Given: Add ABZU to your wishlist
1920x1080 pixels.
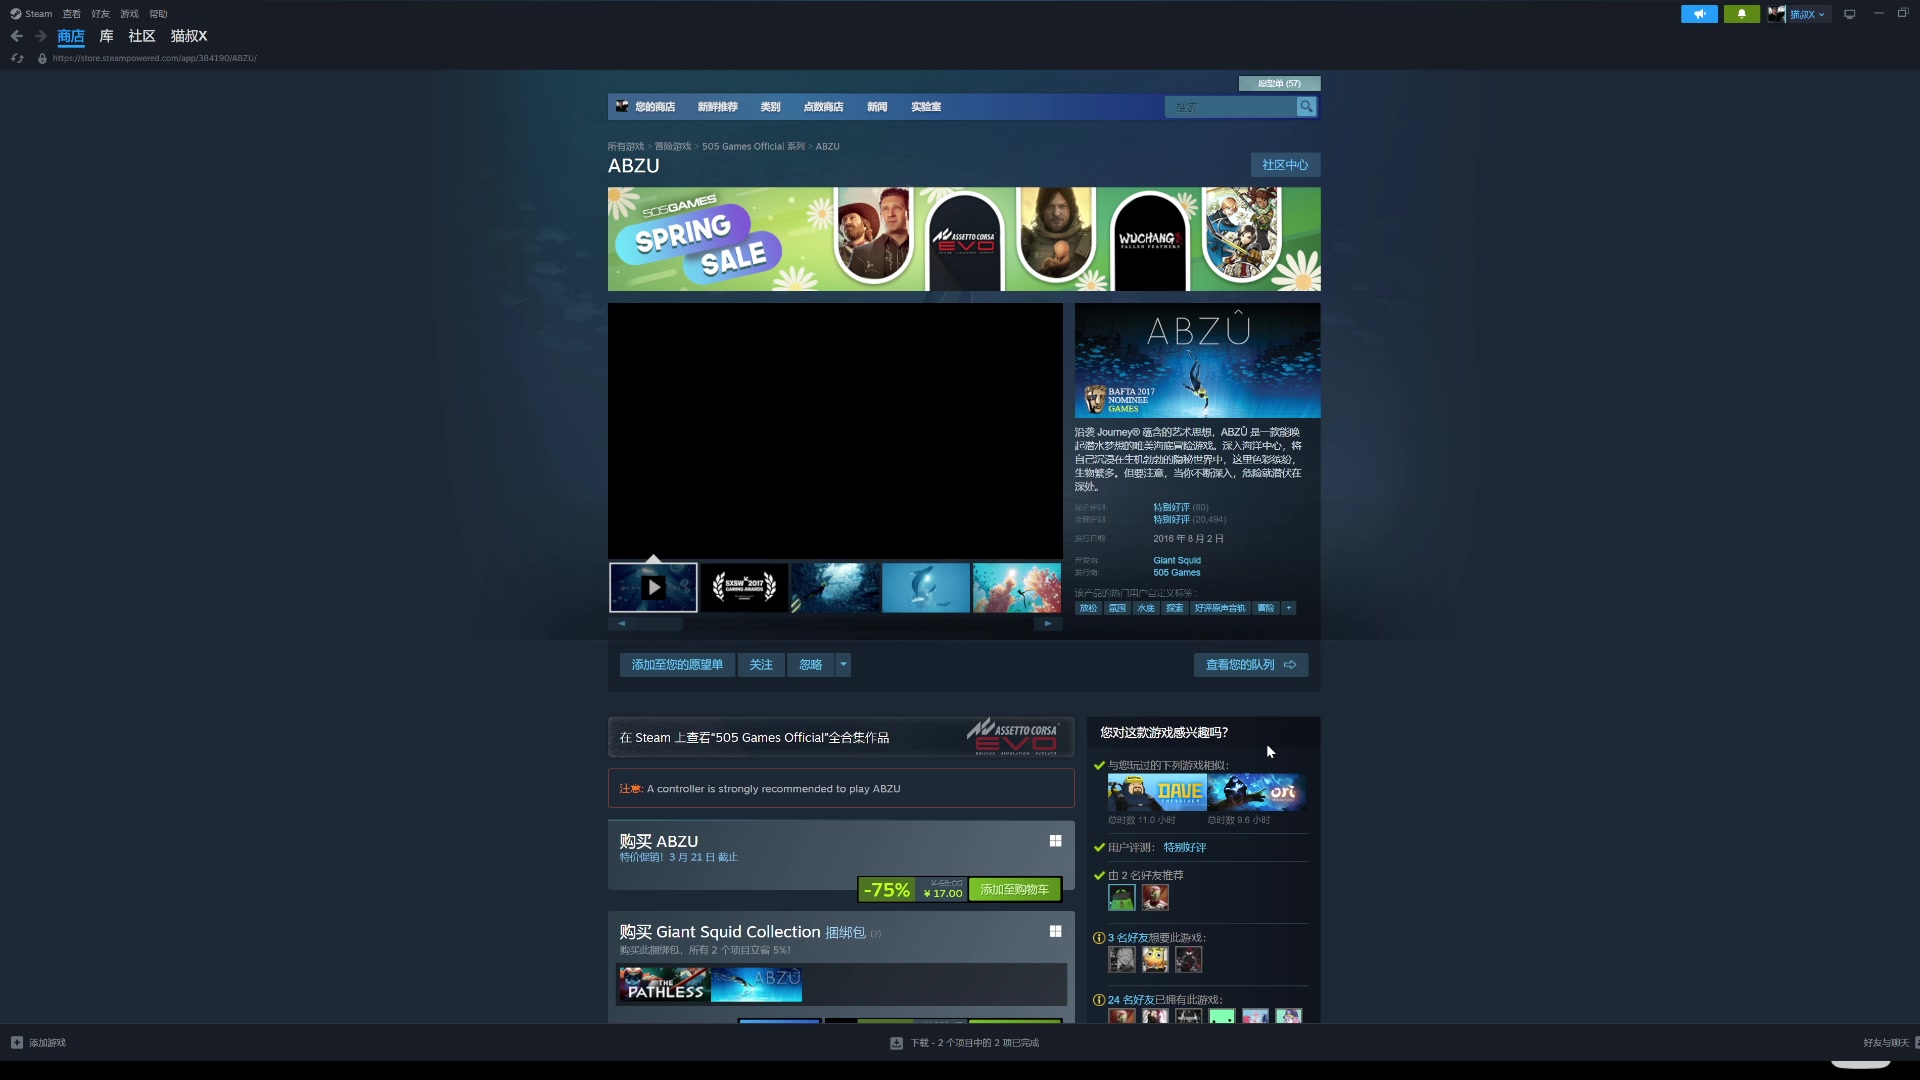Looking at the screenshot, I should pyautogui.click(x=677, y=665).
